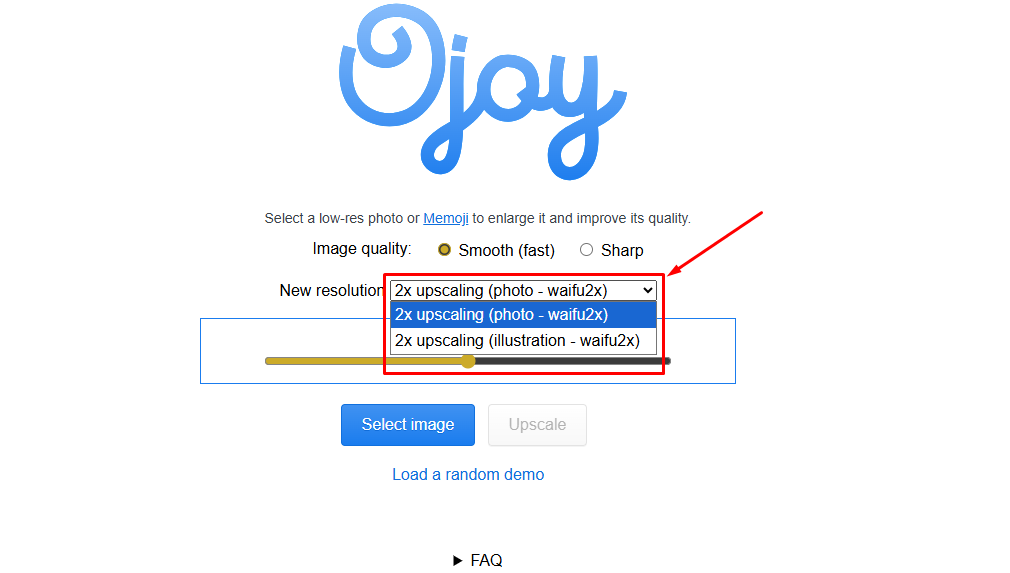The image size is (1010, 573).
Task: Click the dropdown arrow on resolution selector
Action: coord(647,291)
